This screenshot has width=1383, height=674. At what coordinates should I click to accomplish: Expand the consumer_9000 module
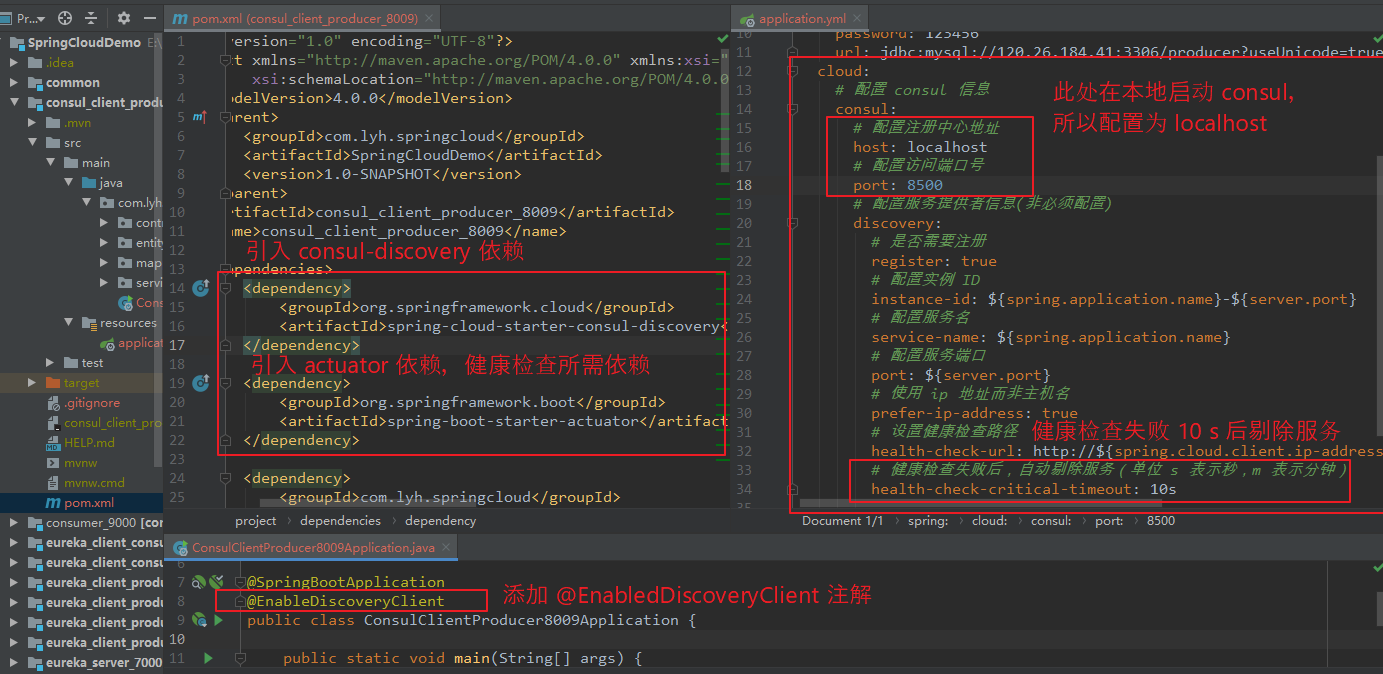[x=14, y=523]
